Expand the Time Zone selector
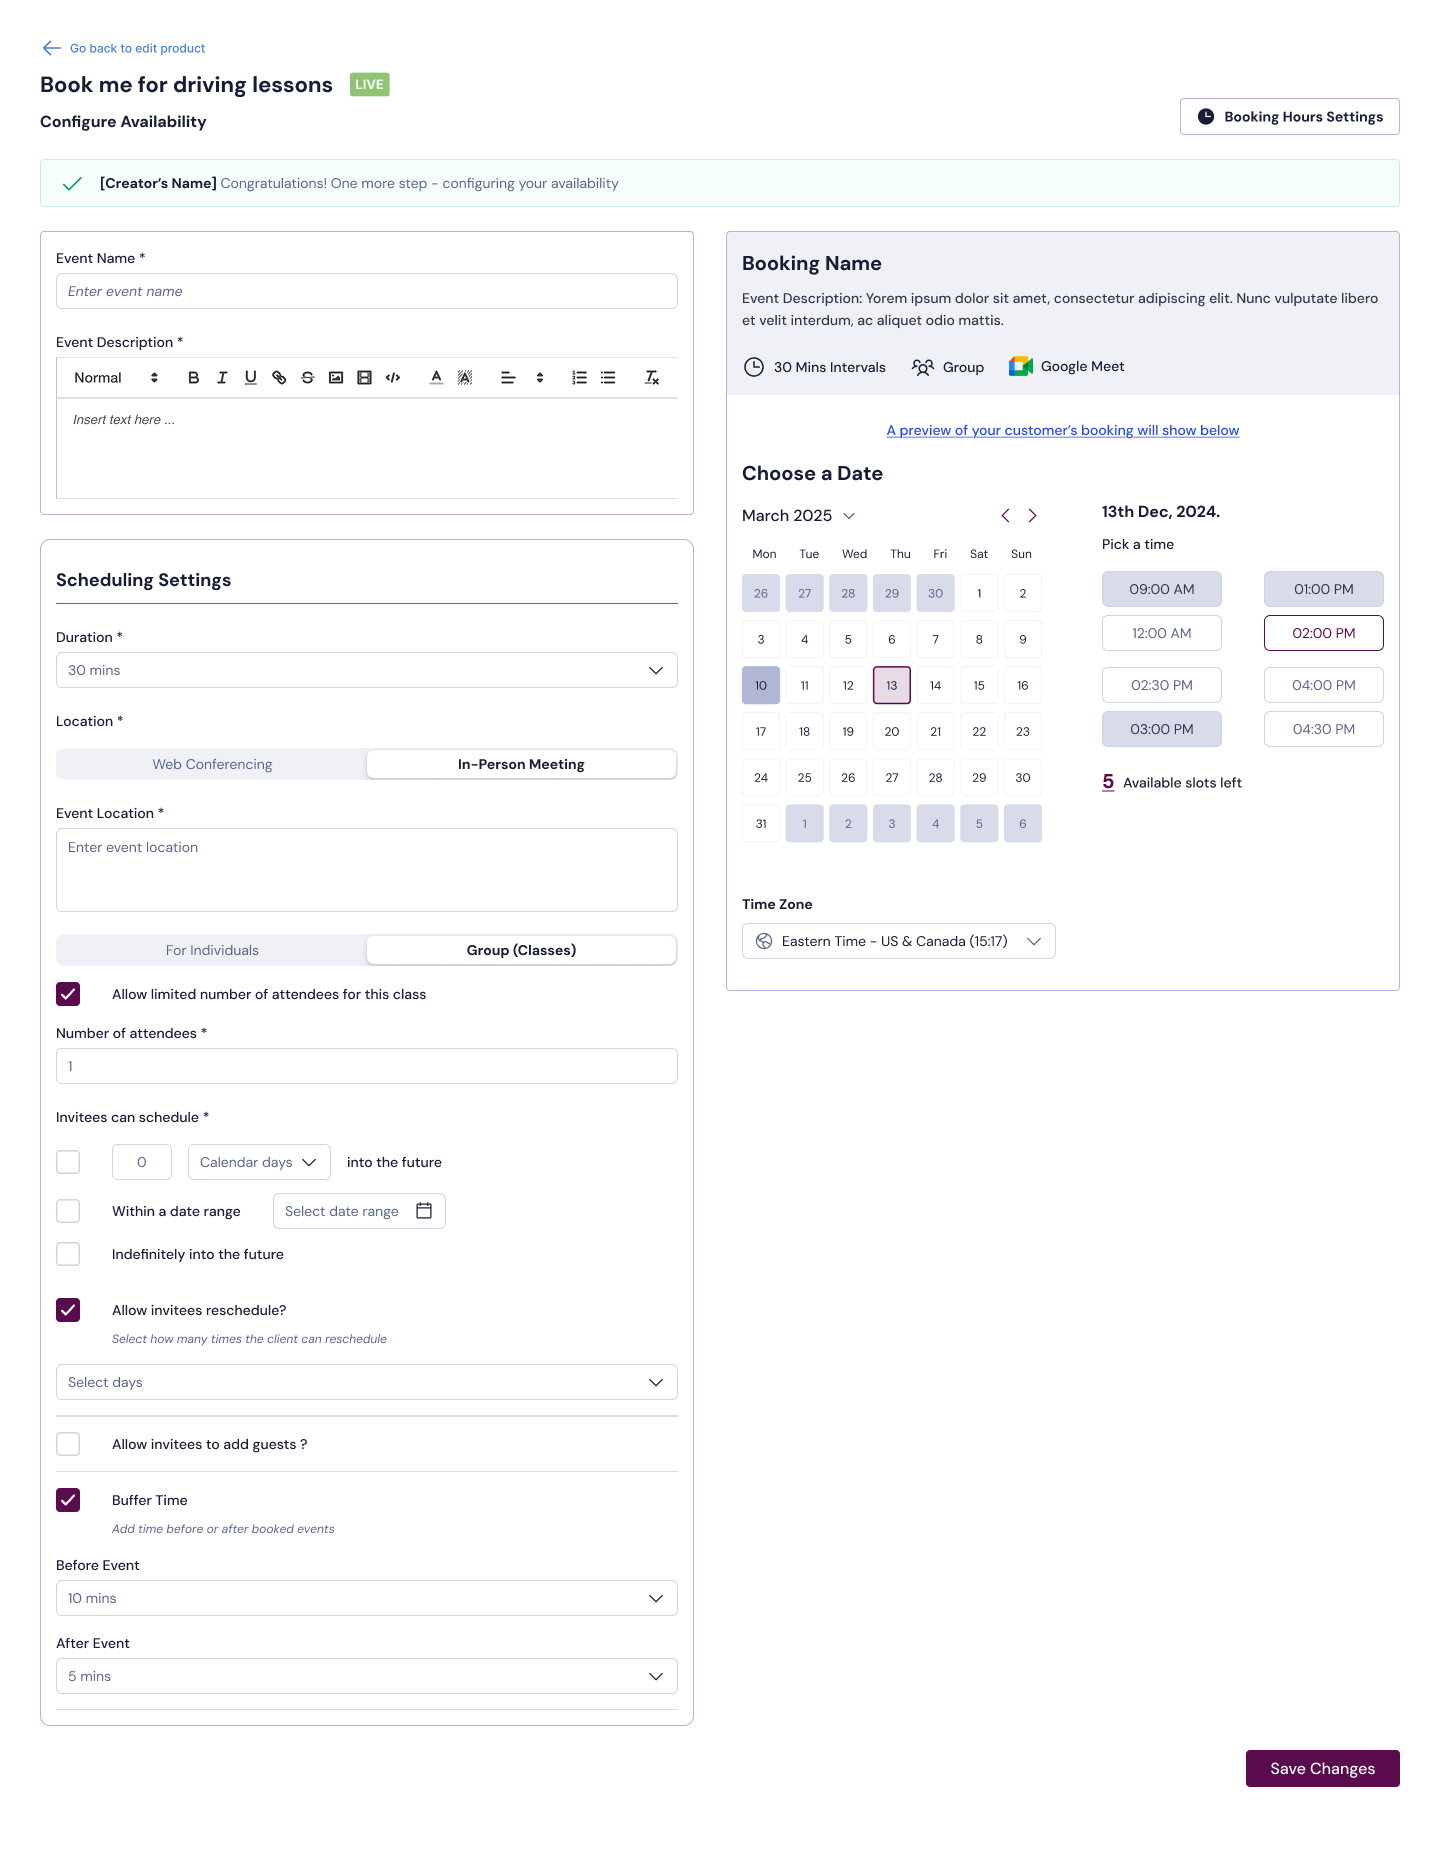 coord(898,941)
